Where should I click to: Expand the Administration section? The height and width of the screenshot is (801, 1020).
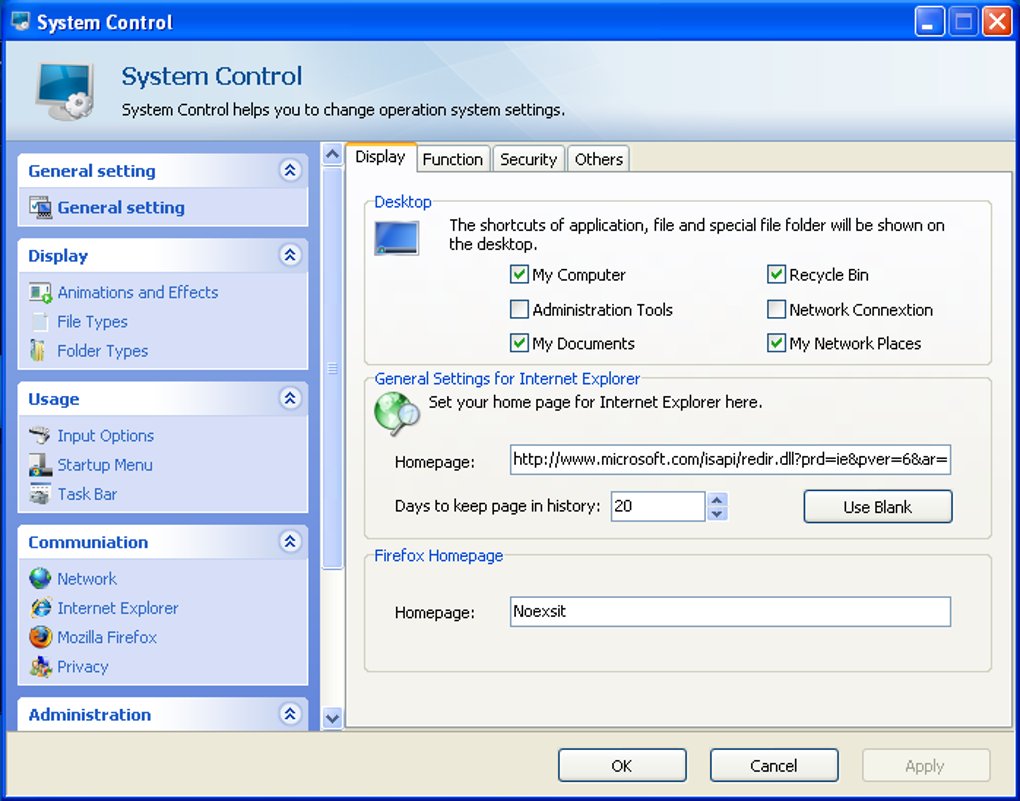click(290, 714)
